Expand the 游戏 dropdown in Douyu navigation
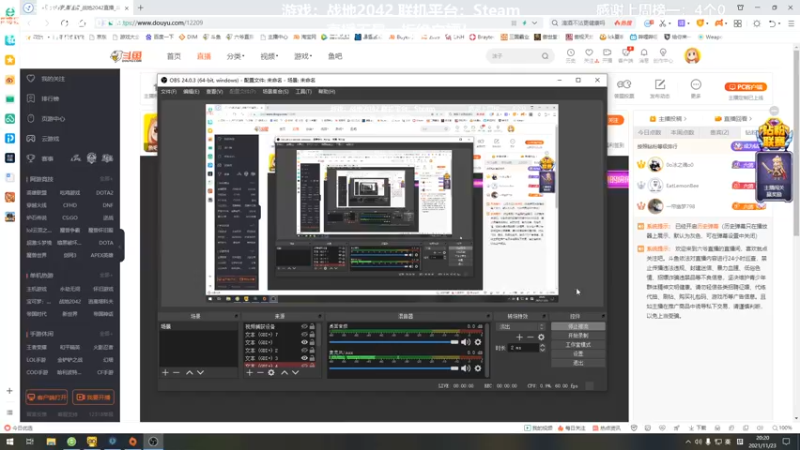Image resolution: width=800 pixels, height=450 pixels. [303, 56]
